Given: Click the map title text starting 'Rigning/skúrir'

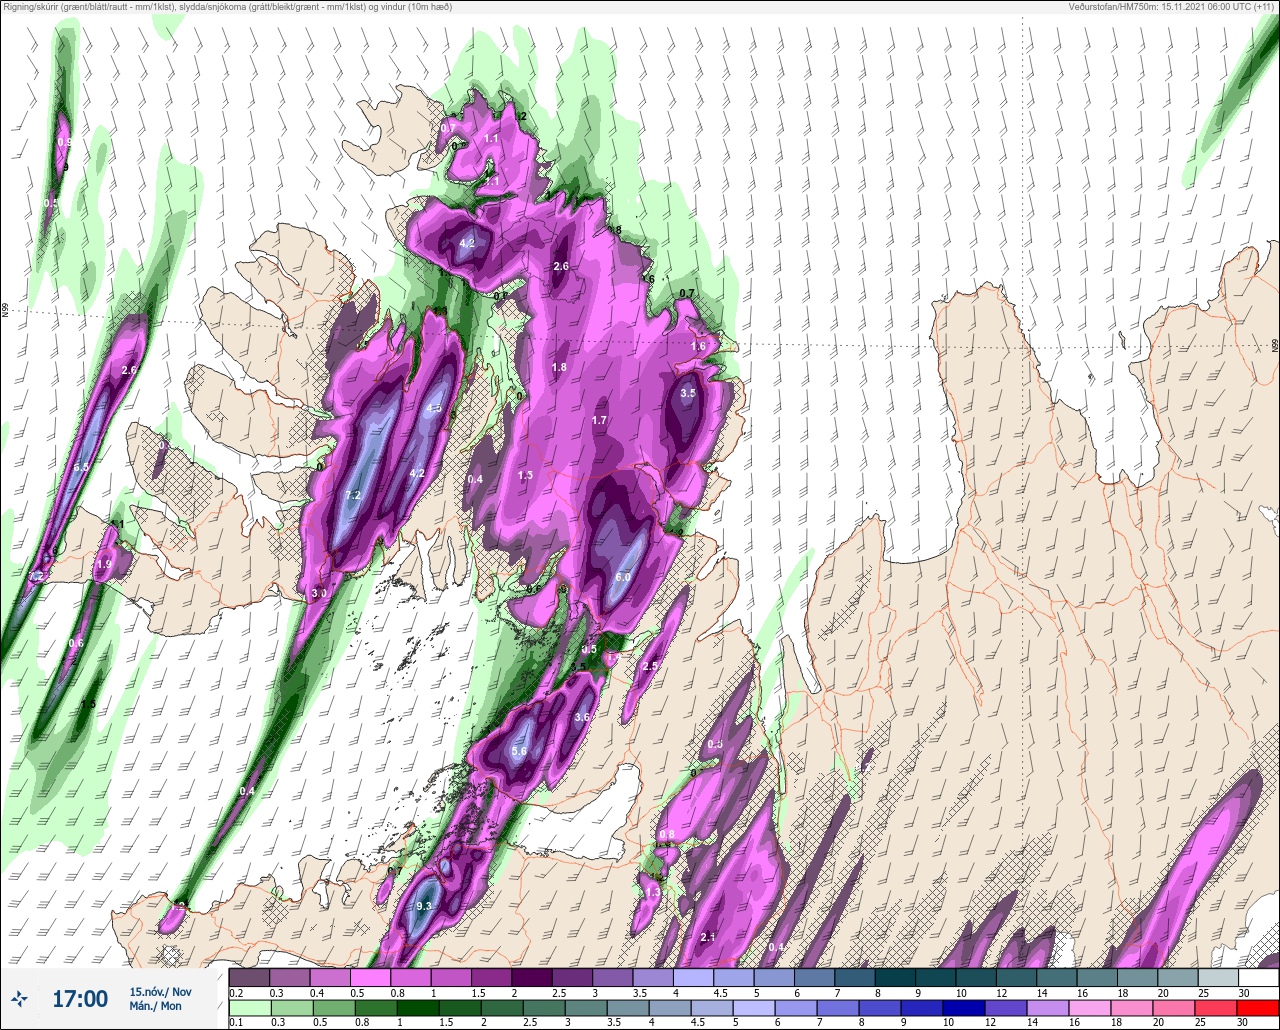Looking at the screenshot, I should point(228,7).
